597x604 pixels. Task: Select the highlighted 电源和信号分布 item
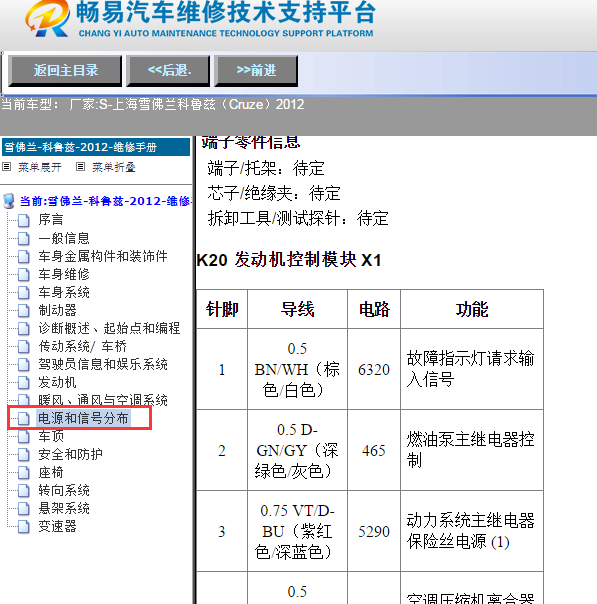coord(83,418)
